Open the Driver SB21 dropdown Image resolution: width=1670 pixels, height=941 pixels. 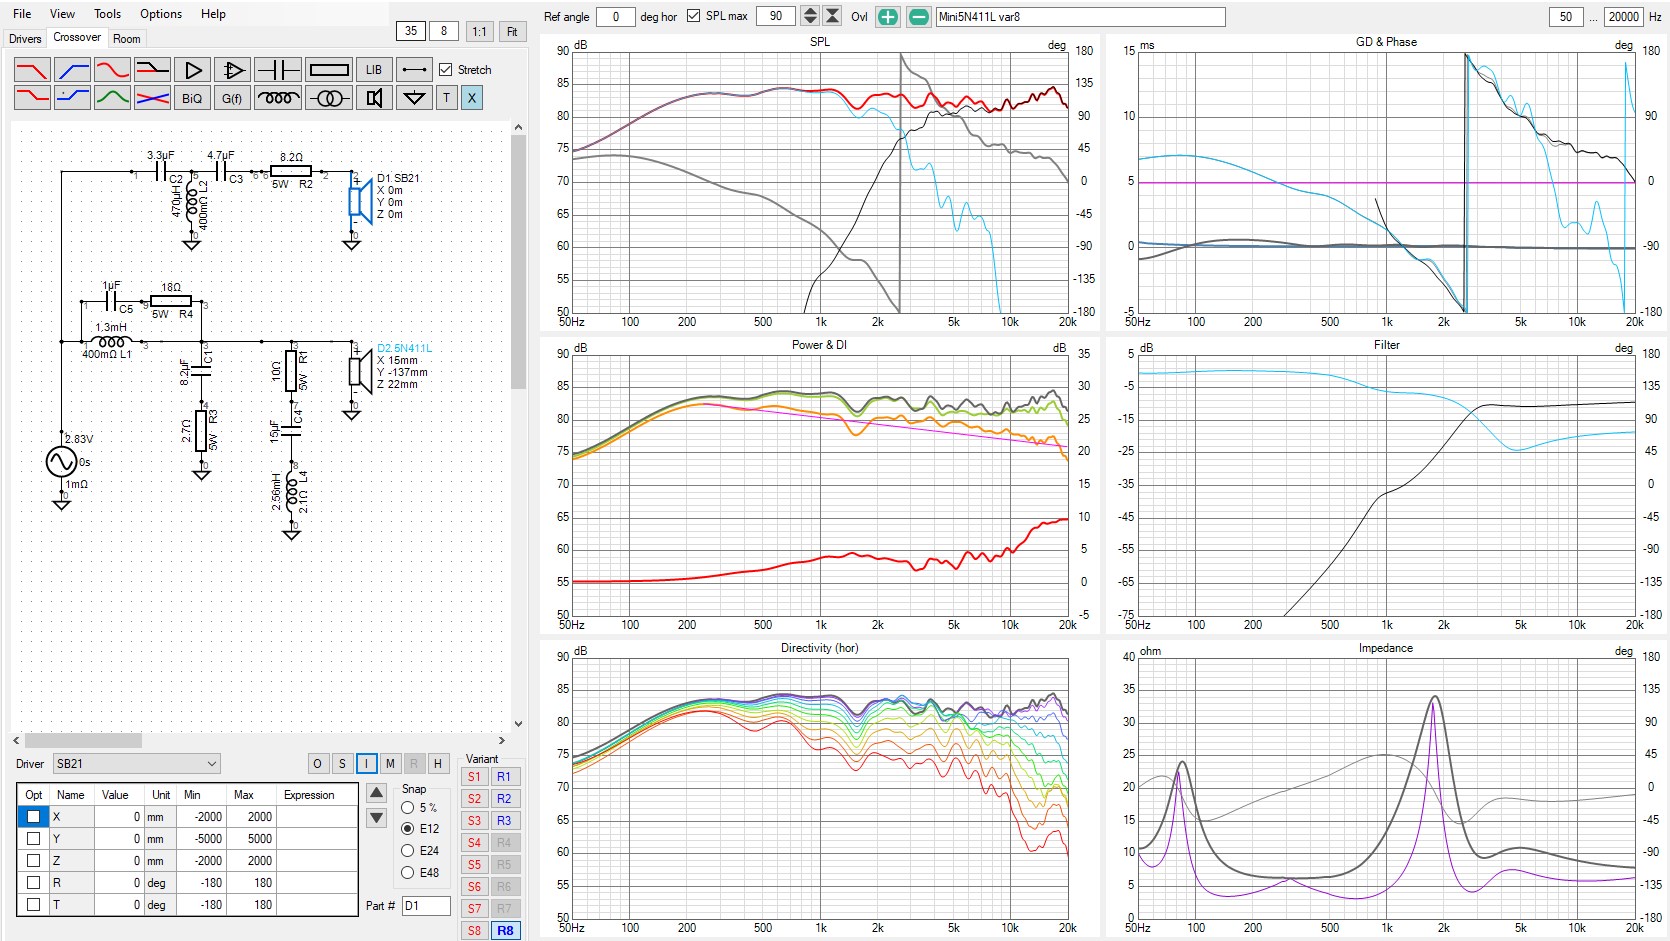[x=136, y=764]
